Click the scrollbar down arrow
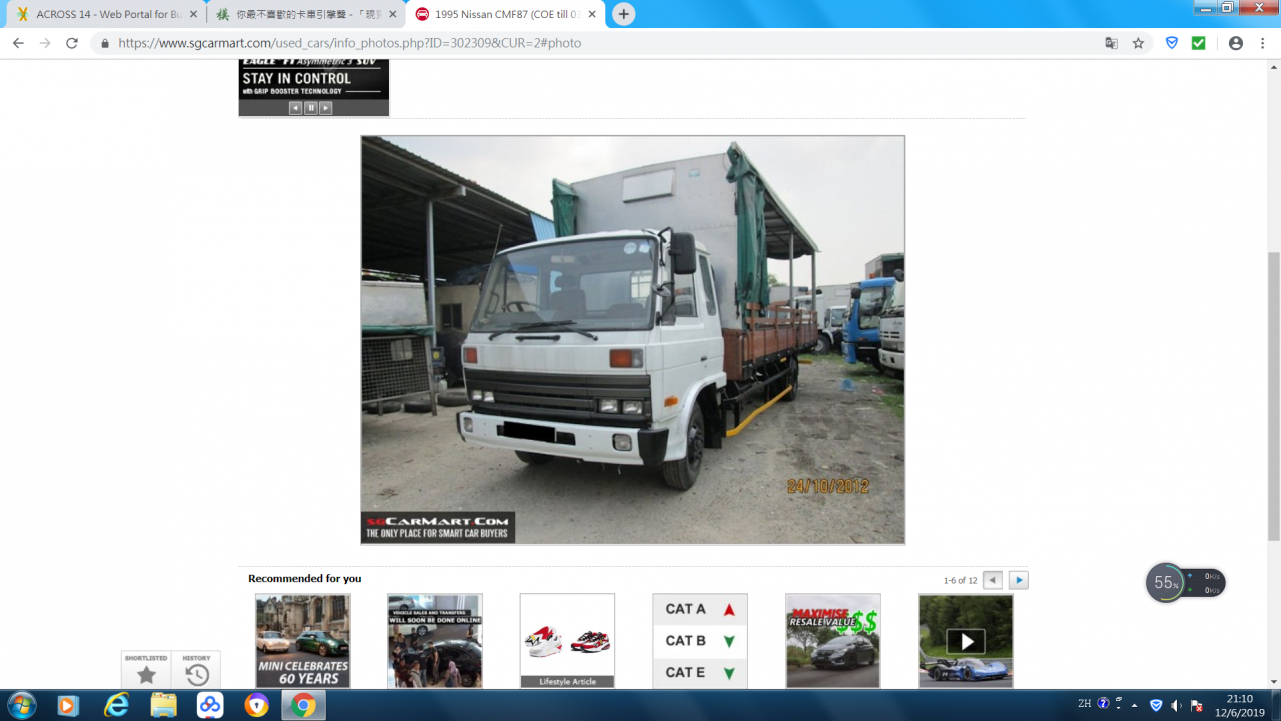This screenshot has width=1281, height=721. (x=1273, y=682)
